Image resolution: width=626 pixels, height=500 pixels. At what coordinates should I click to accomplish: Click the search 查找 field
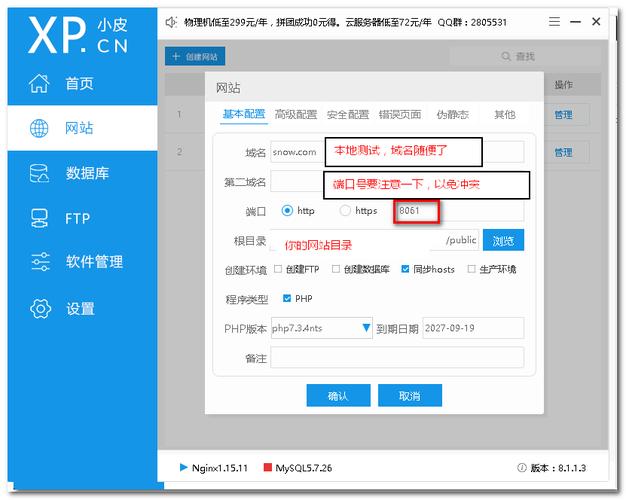[524, 56]
